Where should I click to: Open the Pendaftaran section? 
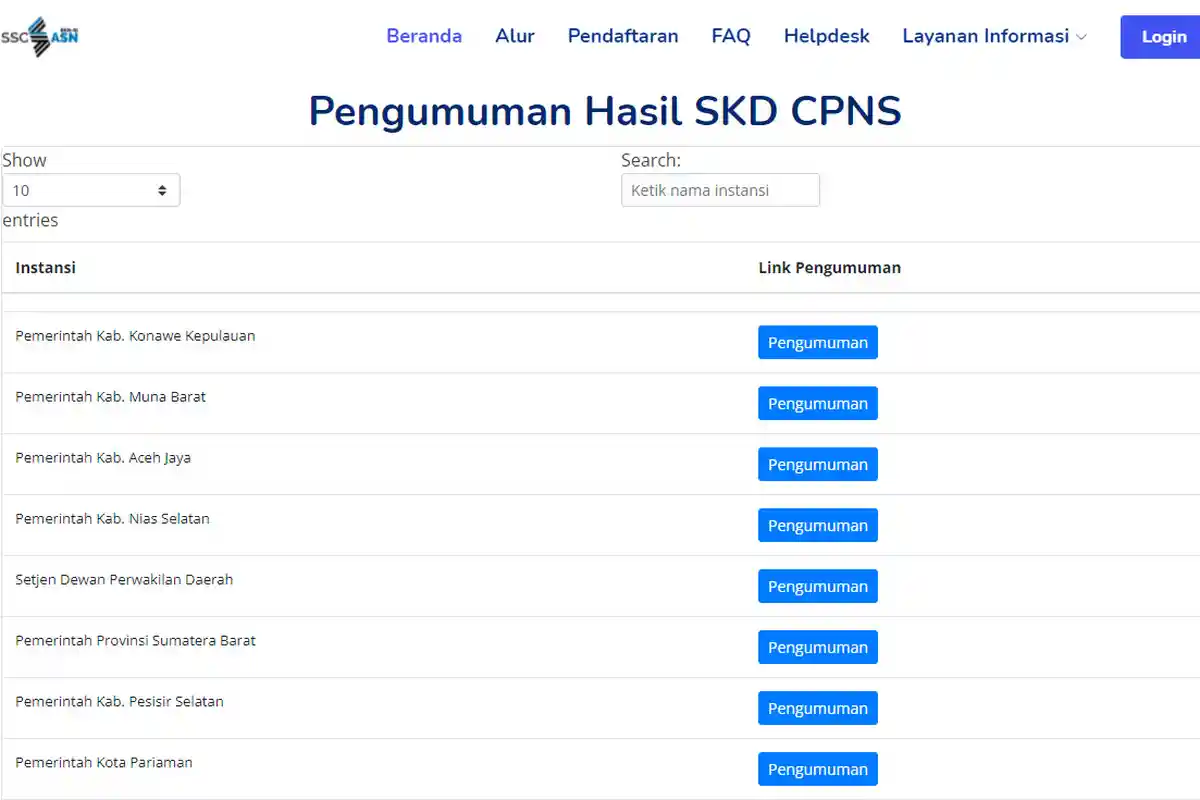coord(623,36)
